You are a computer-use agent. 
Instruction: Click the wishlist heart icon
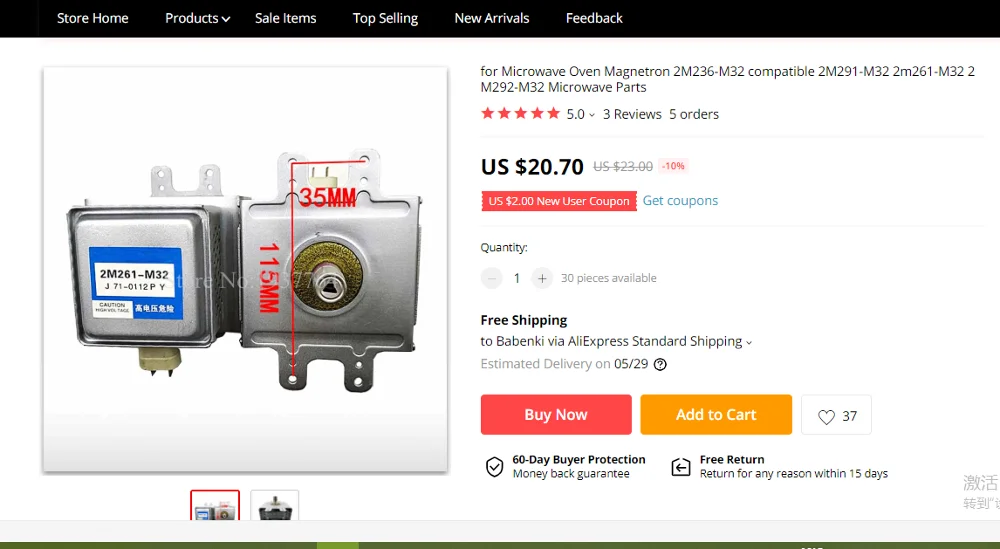coord(826,417)
